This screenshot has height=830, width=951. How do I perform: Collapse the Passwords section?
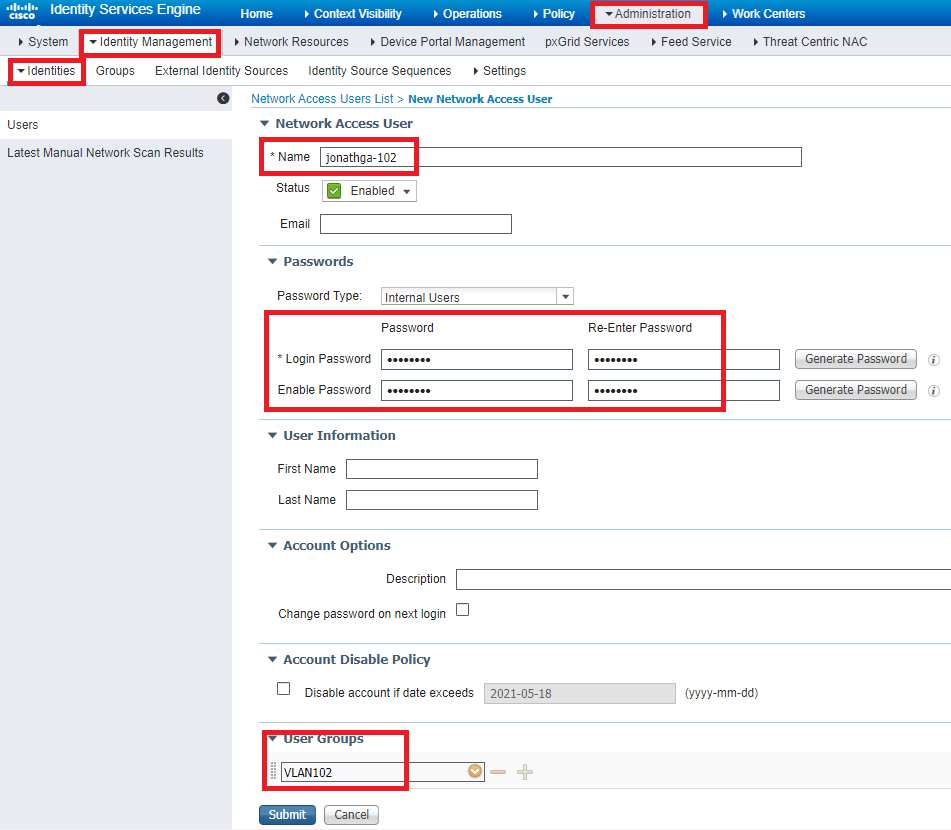click(272, 261)
